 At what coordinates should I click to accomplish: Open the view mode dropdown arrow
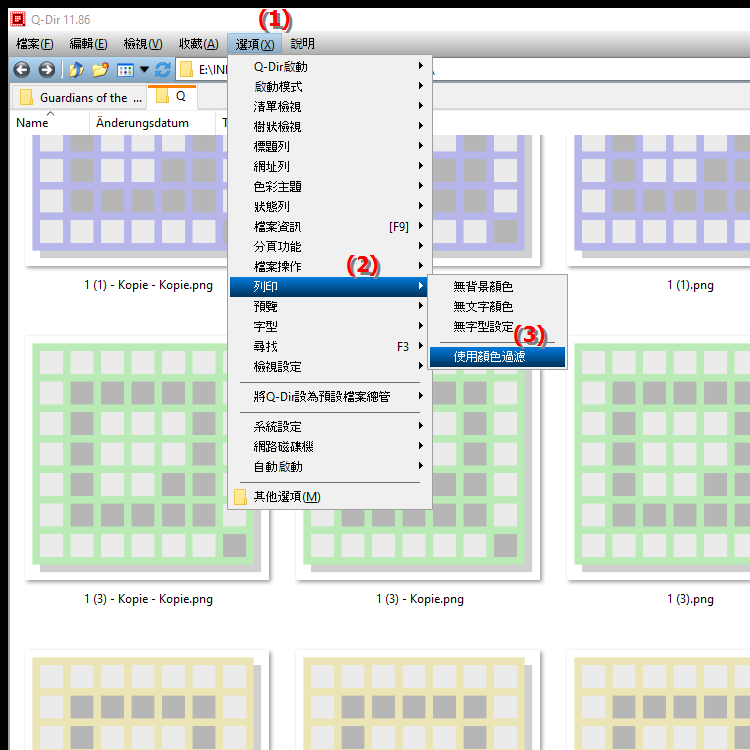click(144, 70)
